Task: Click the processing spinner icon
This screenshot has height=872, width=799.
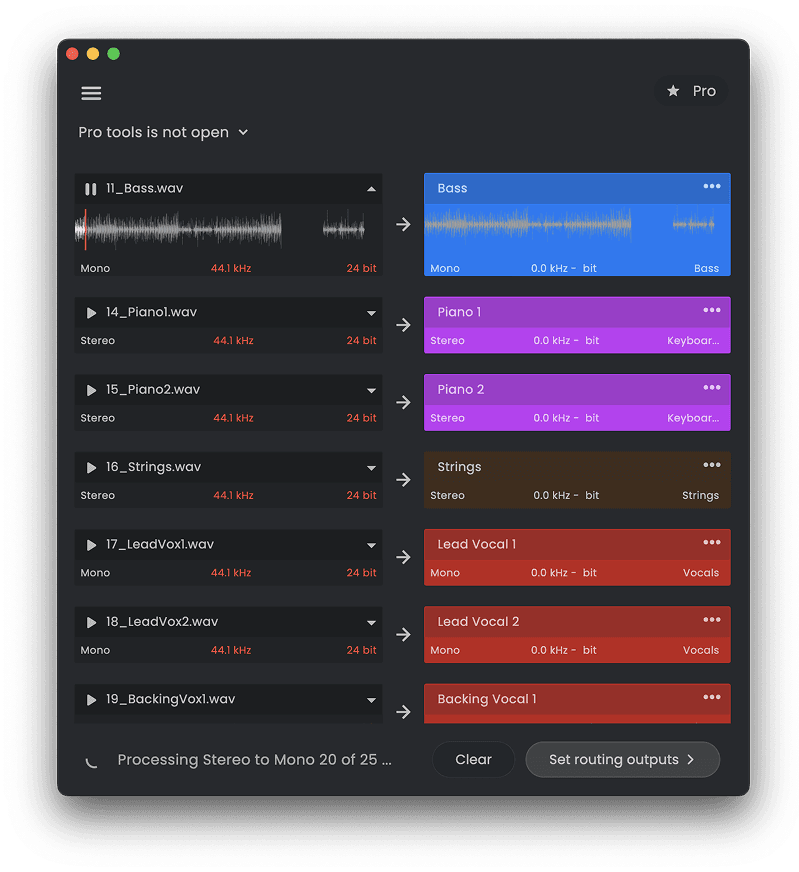Action: tap(91, 761)
